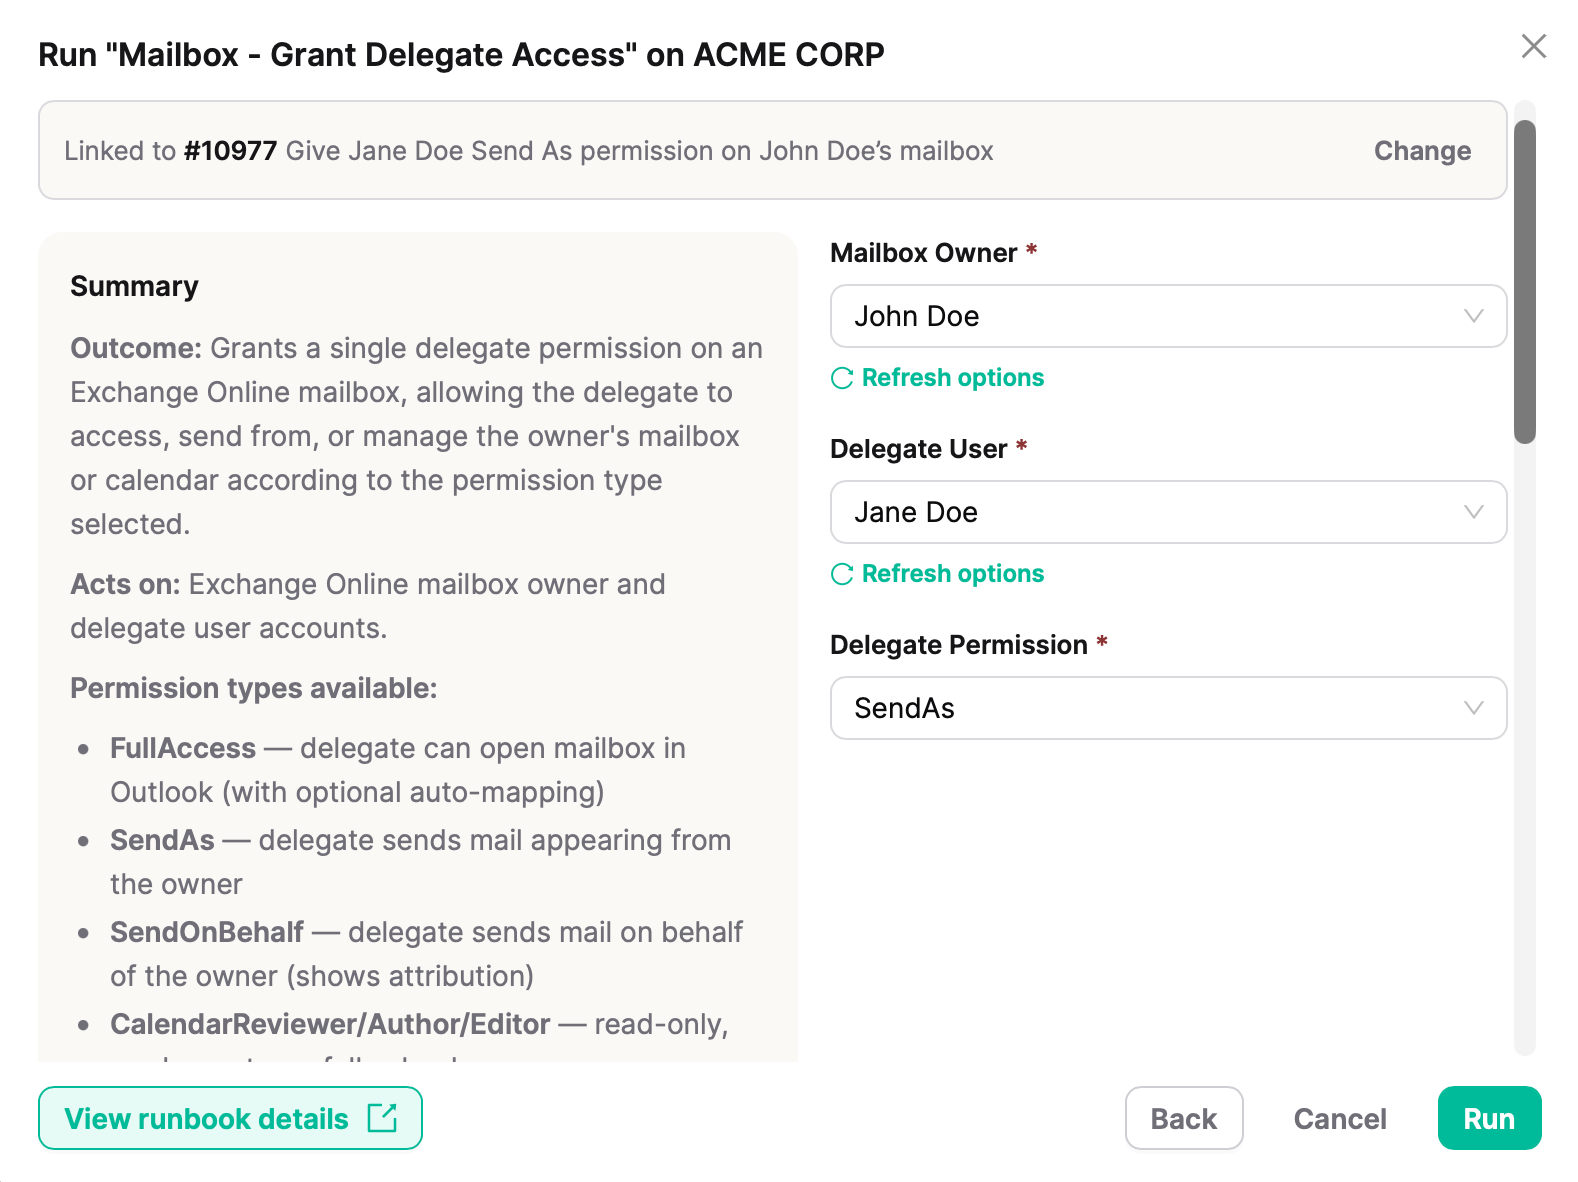This screenshot has height=1182, width=1578.
Task: Click the chevron arrow in Delegate Permission field
Action: (1473, 708)
